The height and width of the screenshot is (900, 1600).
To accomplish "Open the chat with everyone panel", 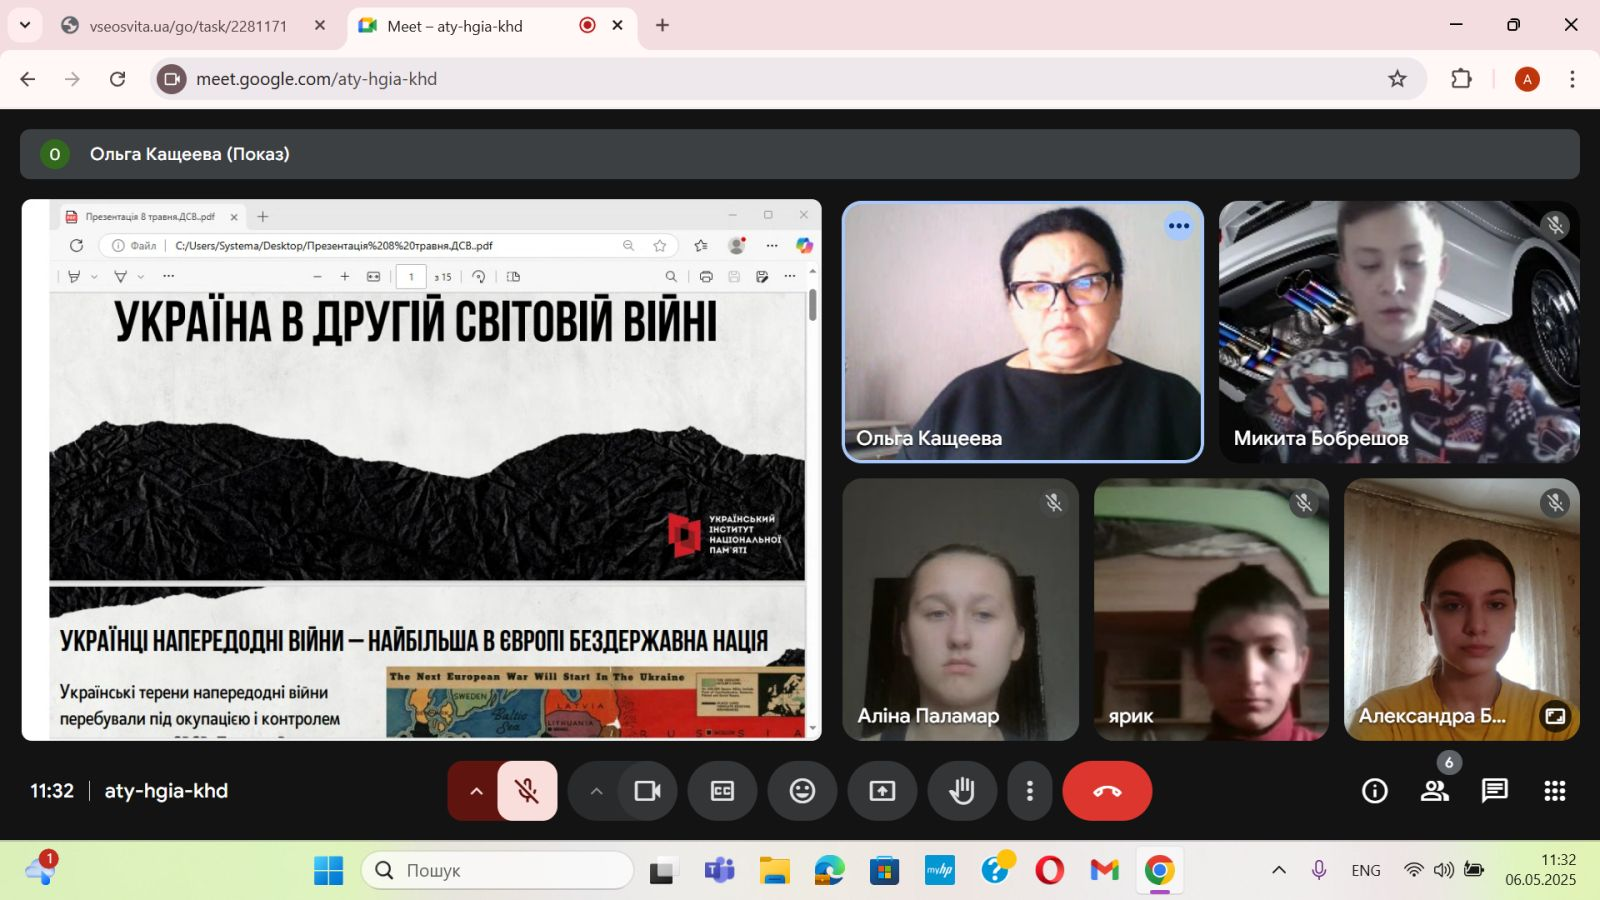I will coord(1494,791).
